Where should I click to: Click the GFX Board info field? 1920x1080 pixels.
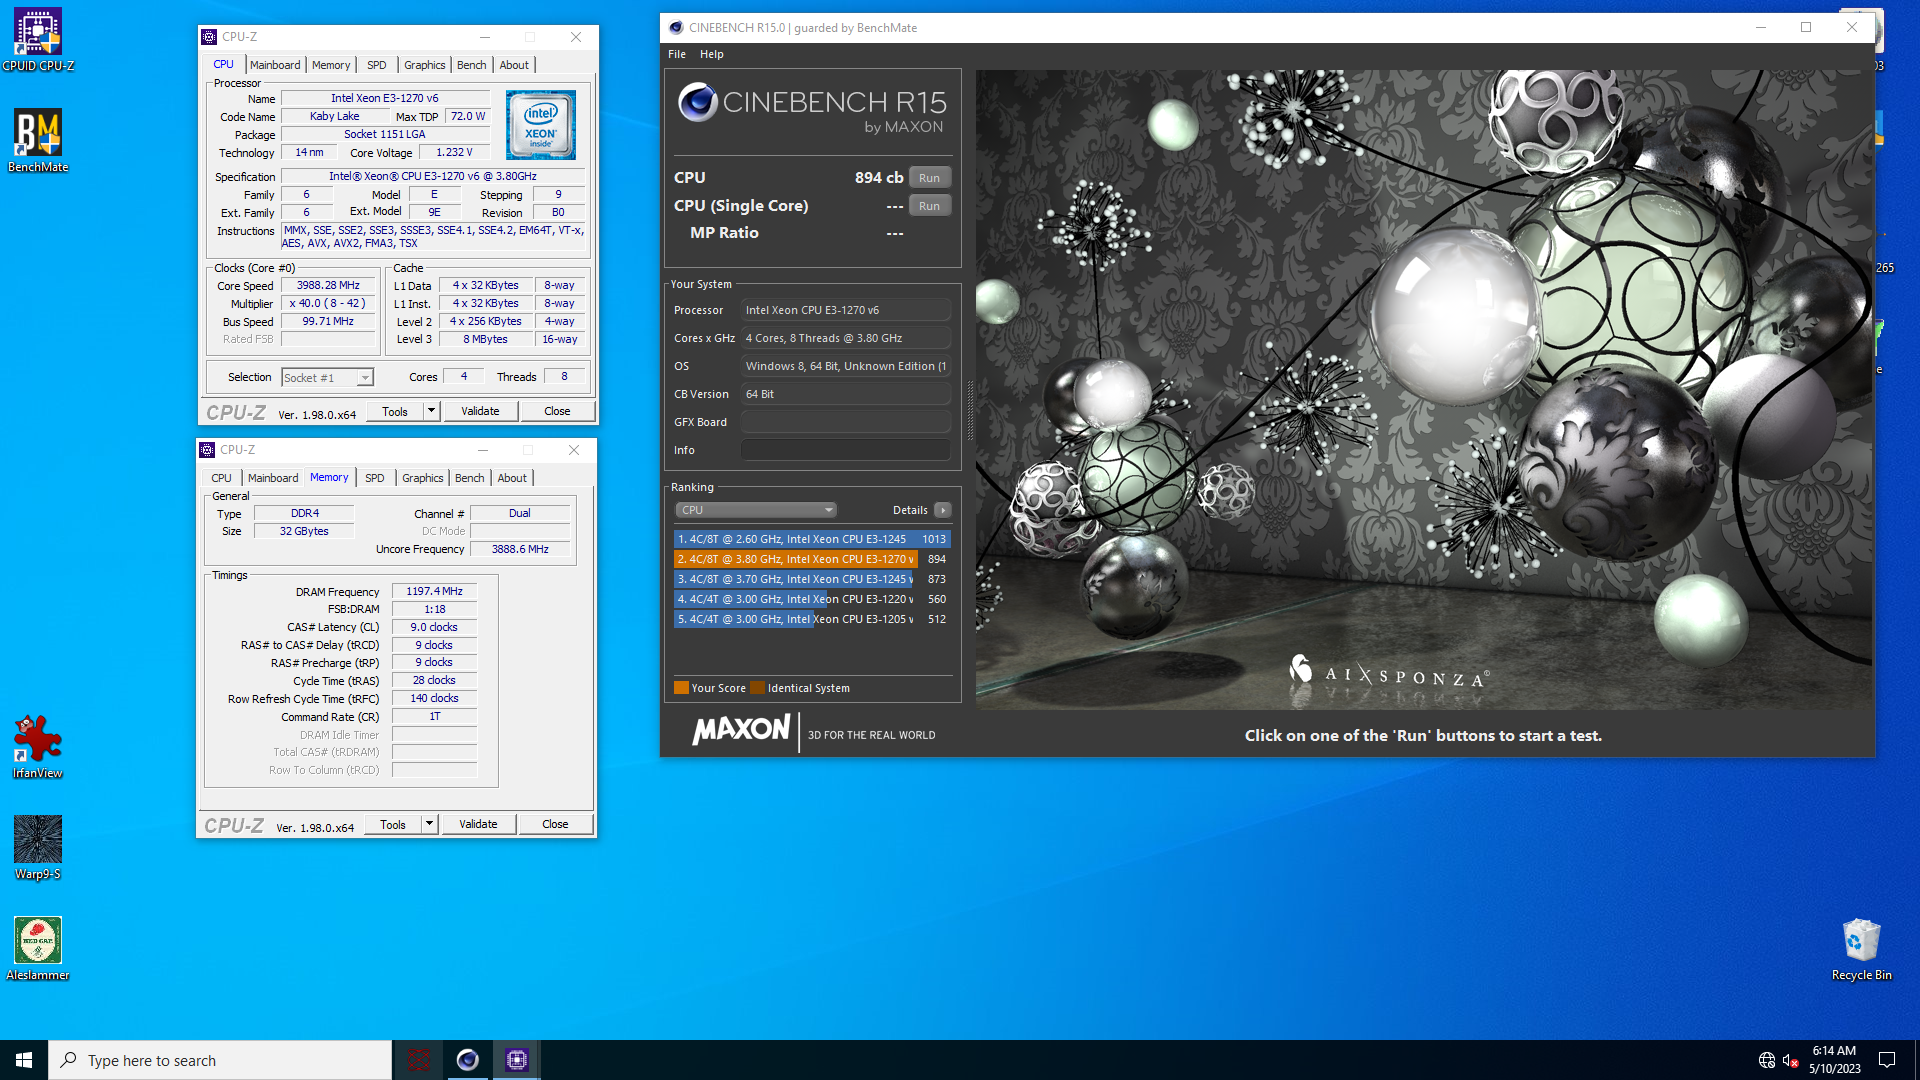(x=845, y=422)
